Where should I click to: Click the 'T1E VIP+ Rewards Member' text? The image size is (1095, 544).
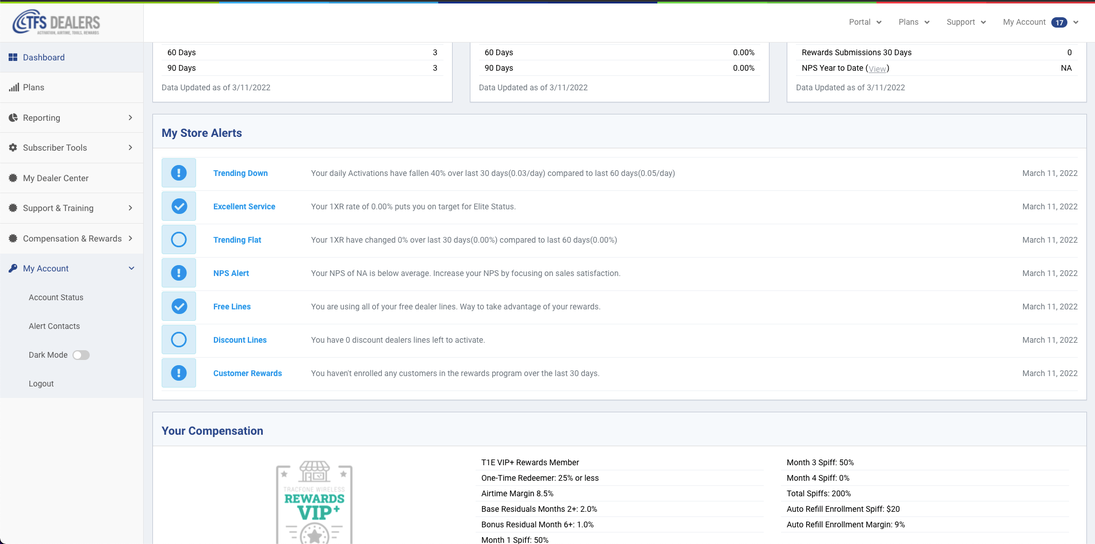pos(530,462)
